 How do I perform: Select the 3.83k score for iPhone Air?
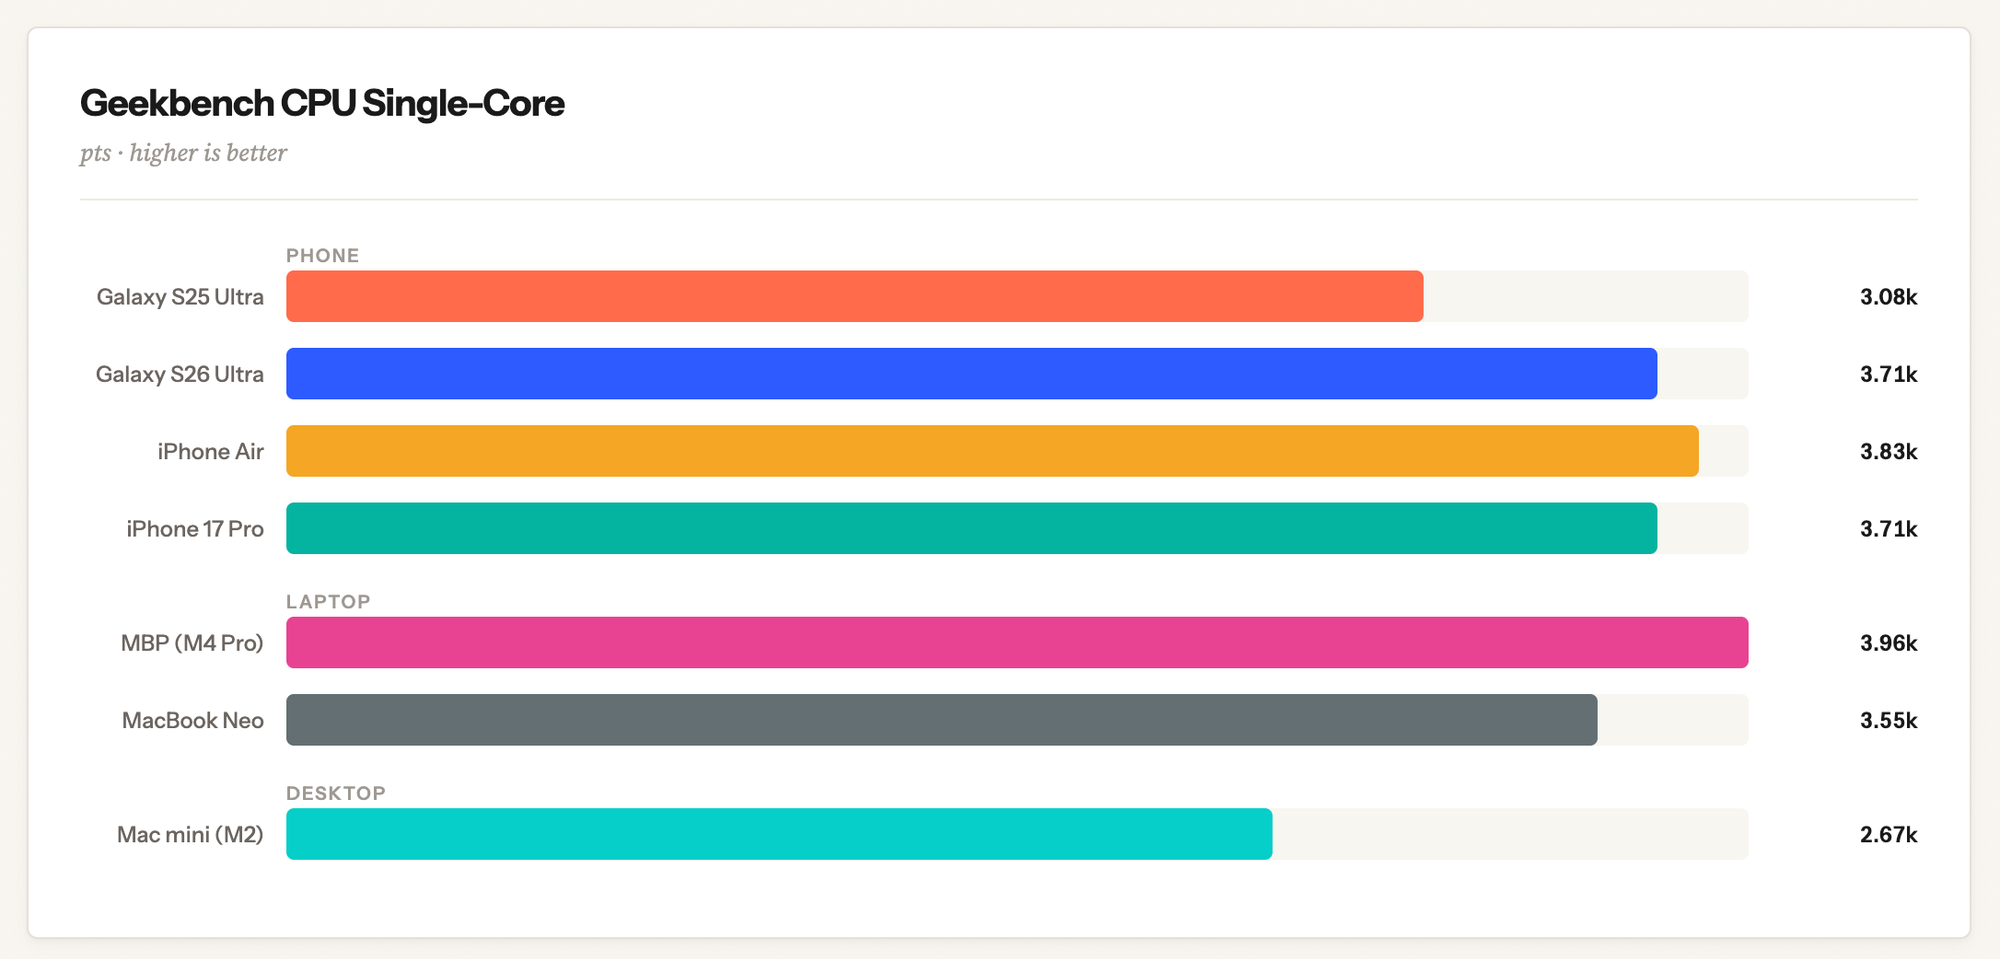tap(1888, 452)
